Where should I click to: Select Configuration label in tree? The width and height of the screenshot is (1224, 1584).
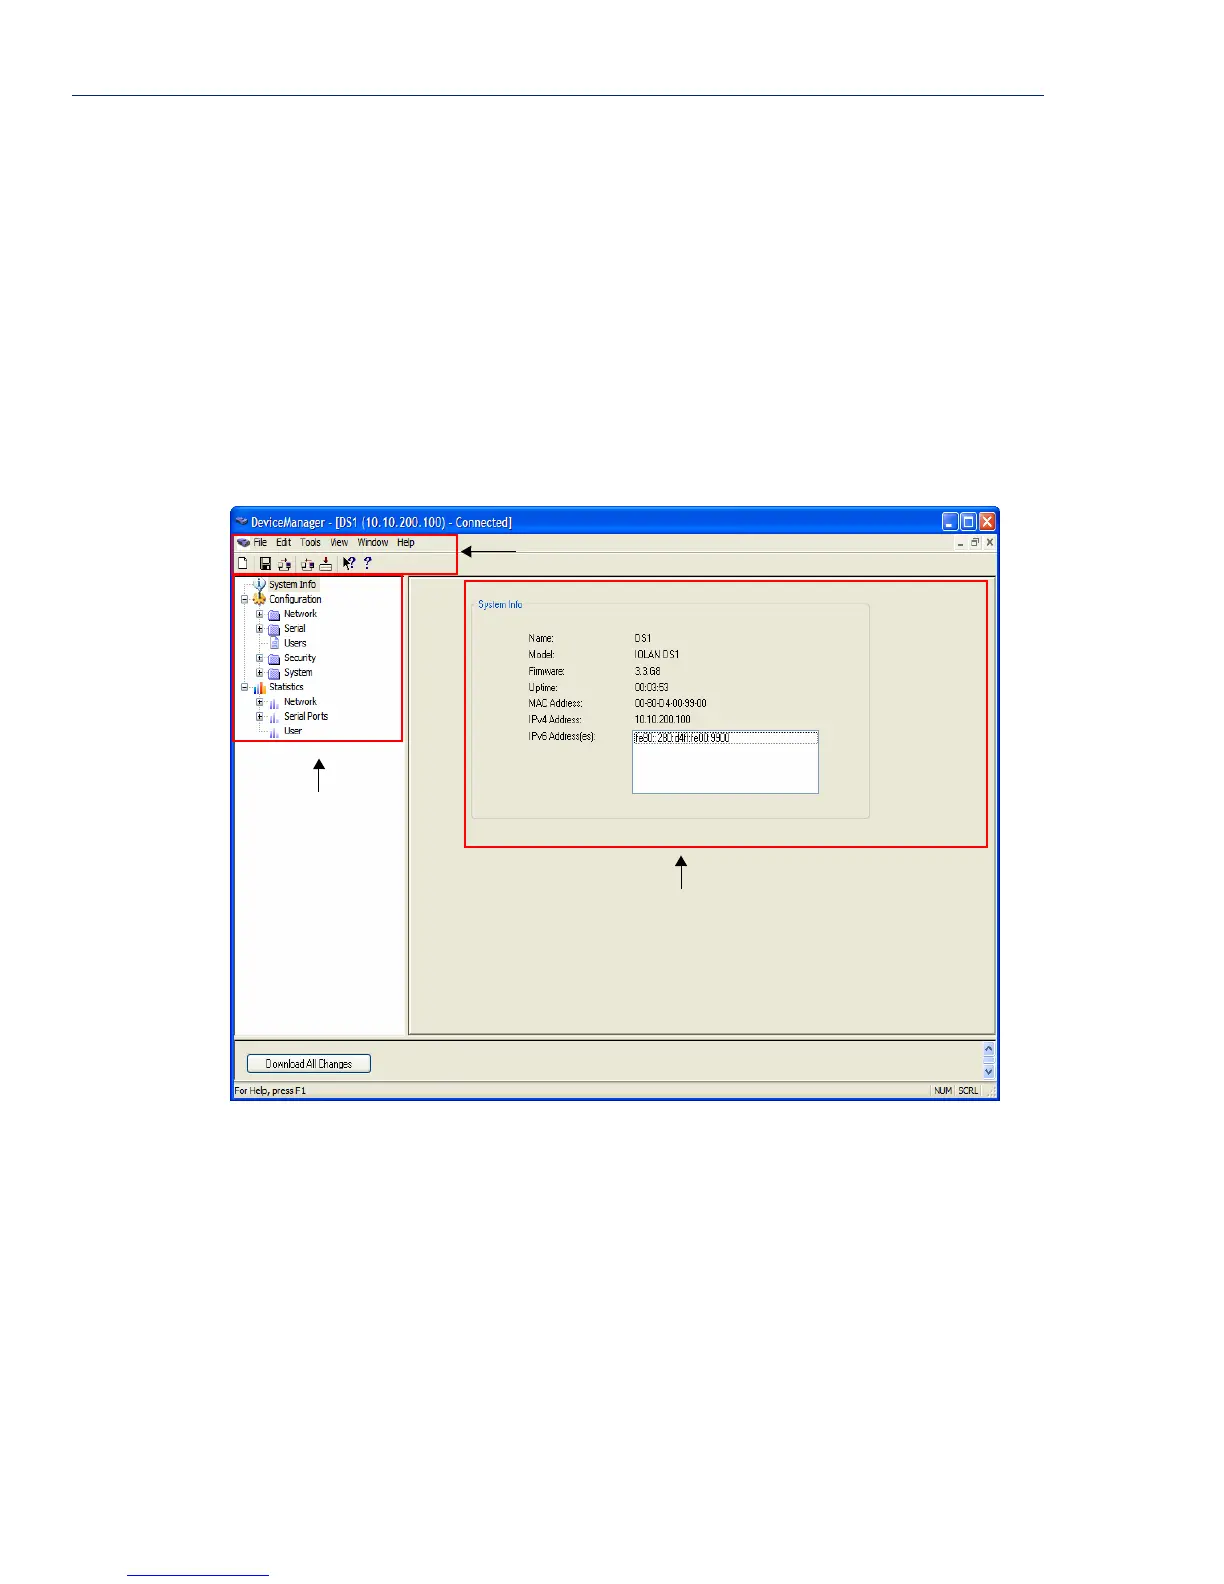coord(295,600)
